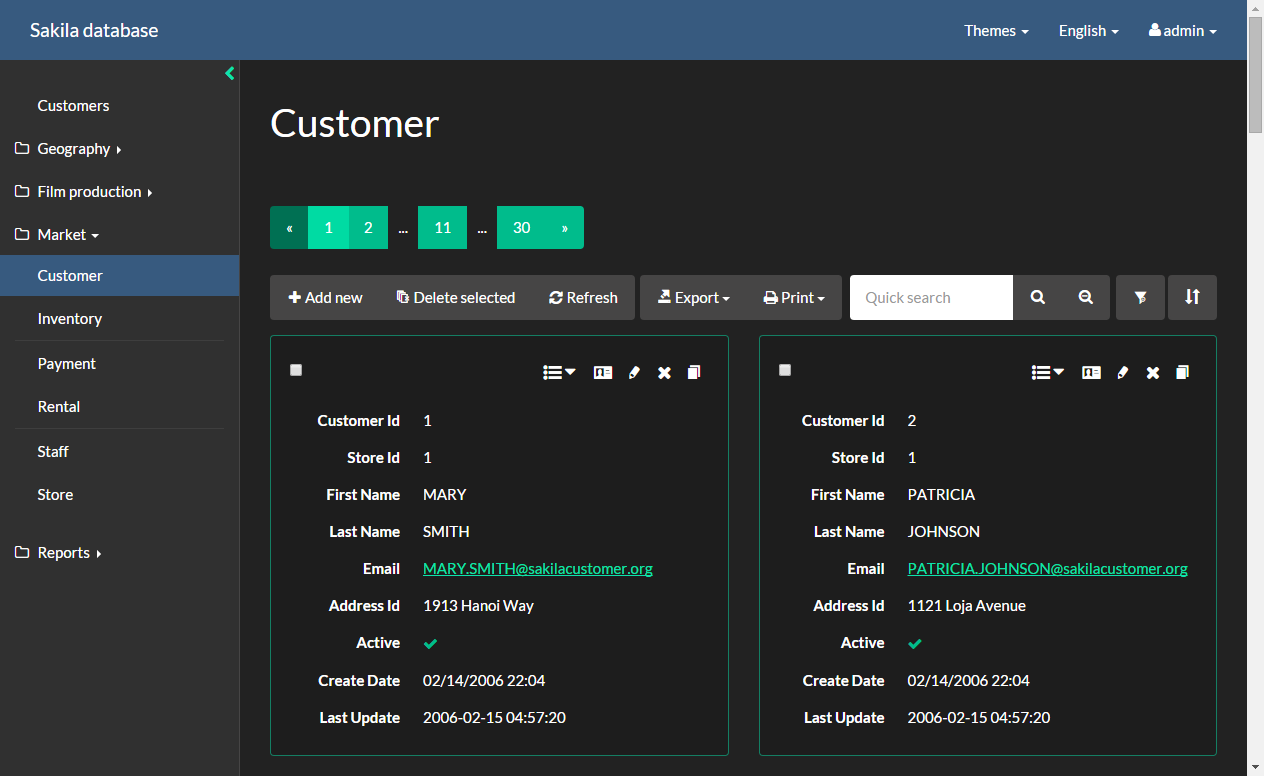
Task: Click inside the Quick search field
Action: [x=931, y=298]
